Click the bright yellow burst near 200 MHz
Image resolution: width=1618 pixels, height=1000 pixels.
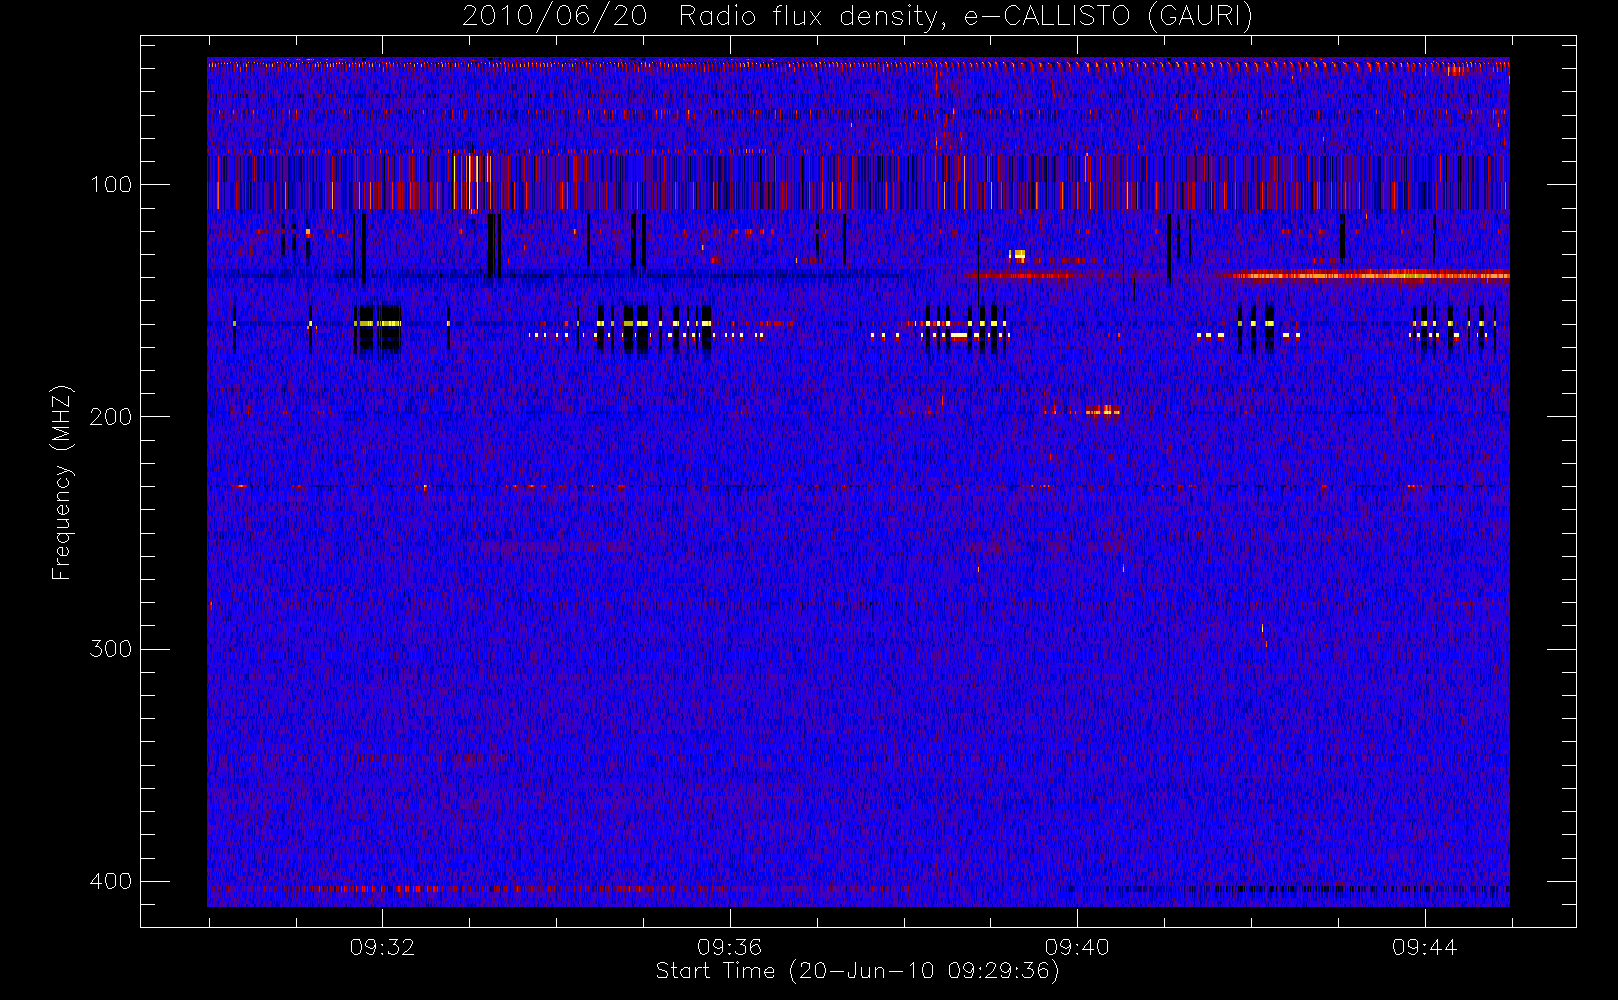tap(1102, 410)
